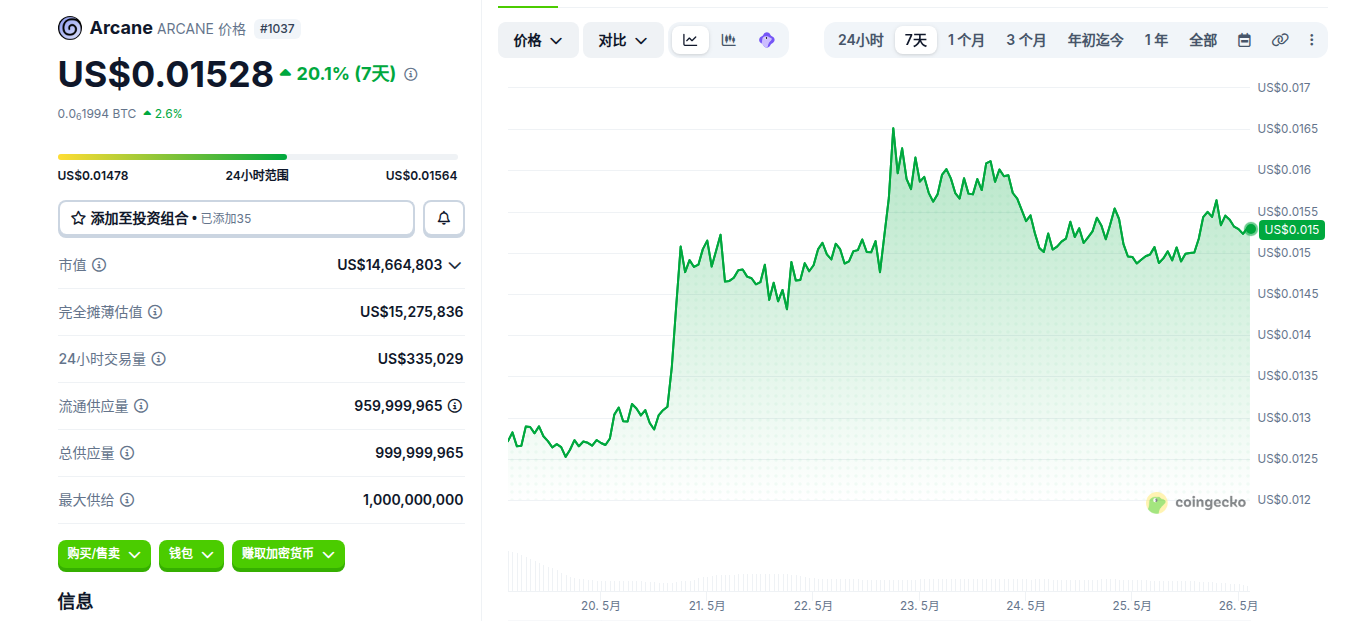Expand the 价格 dropdown

tap(538, 40)
